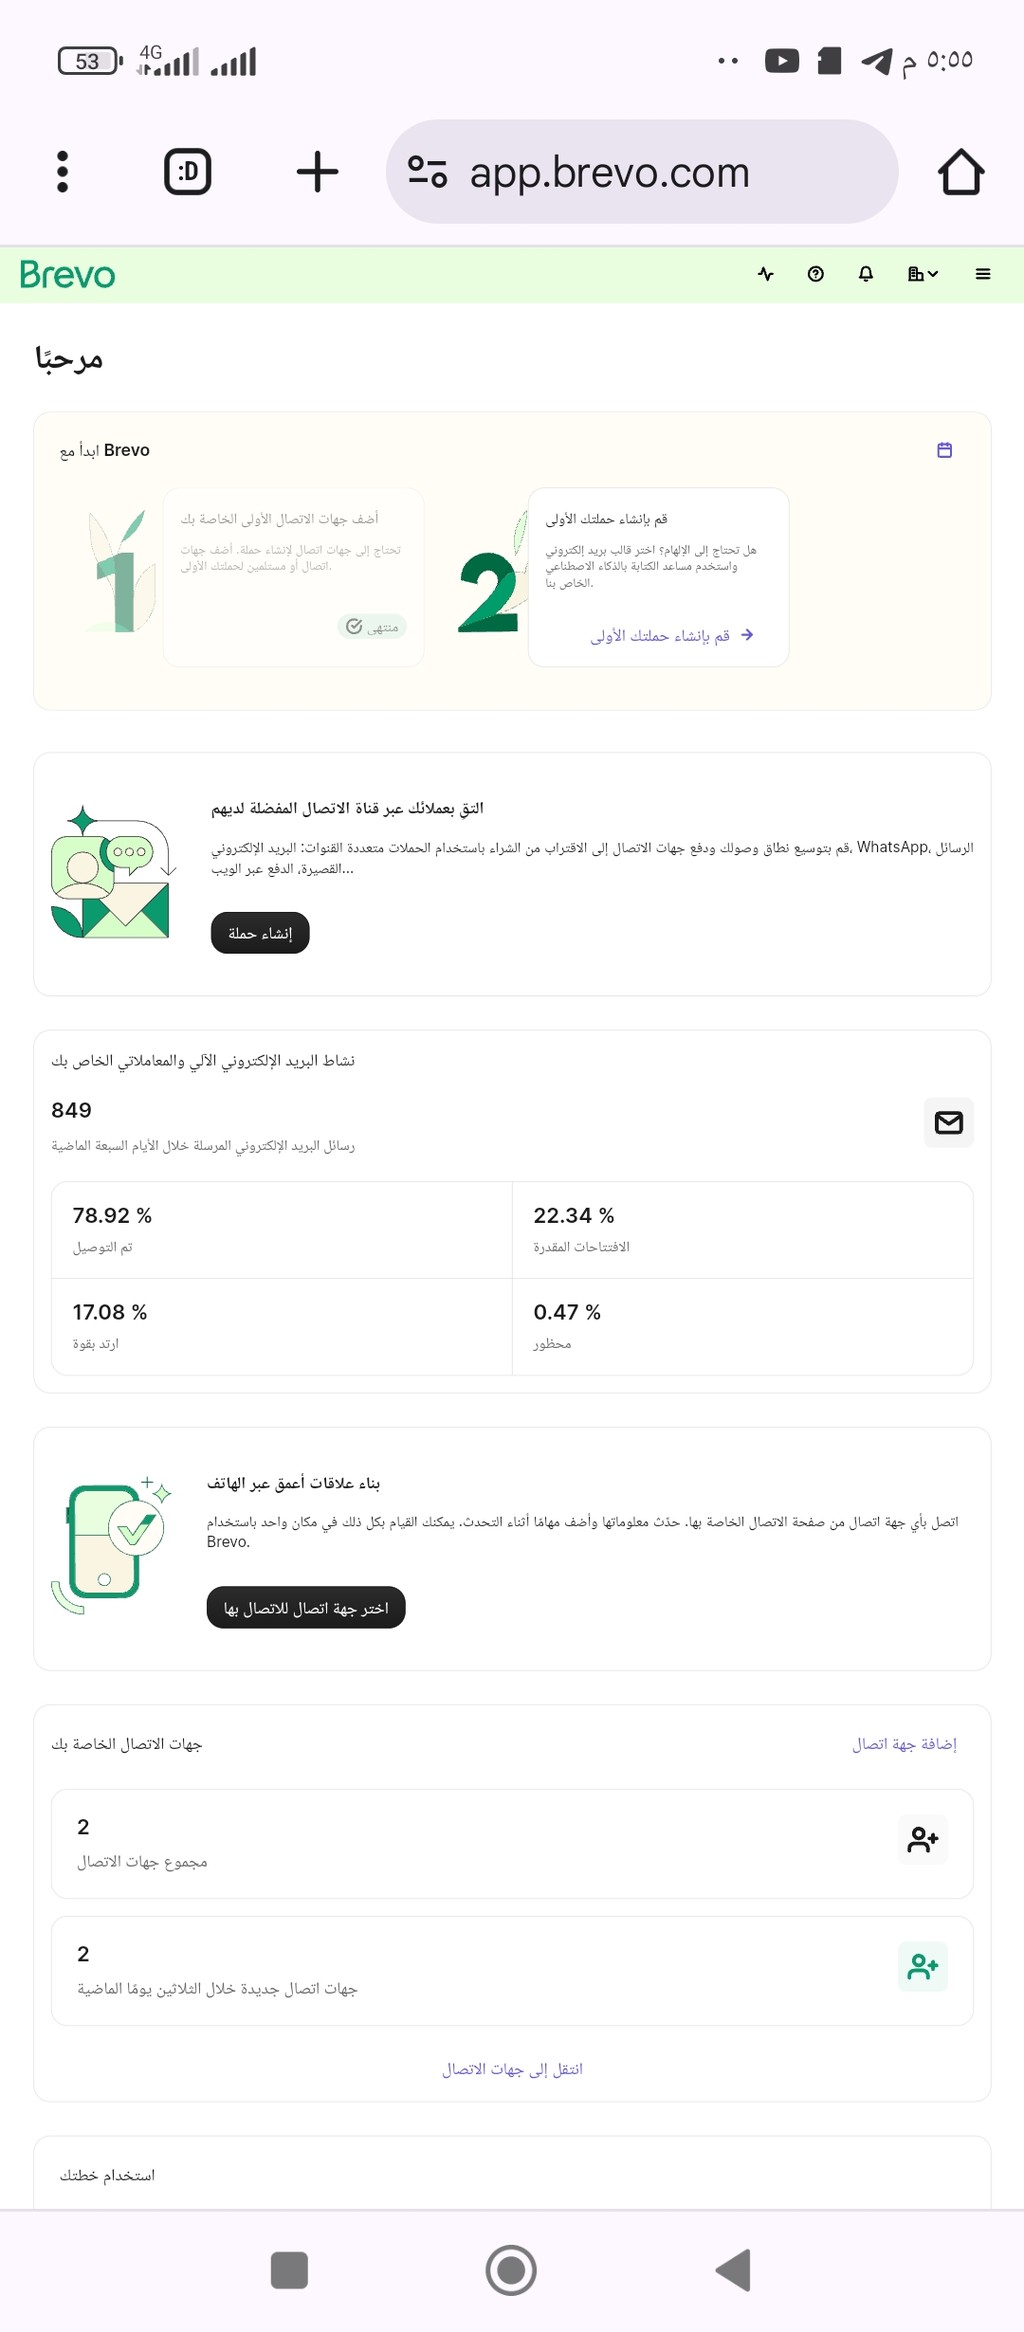
Task: Expand the organization building dropdown
Action: pos(923,274)
